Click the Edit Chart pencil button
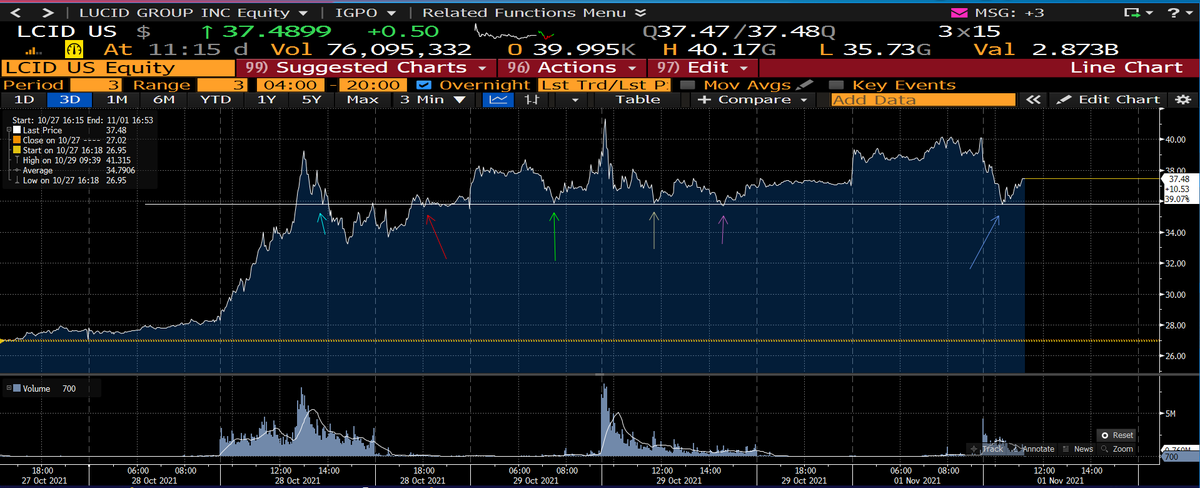 tap(1108, 99)
